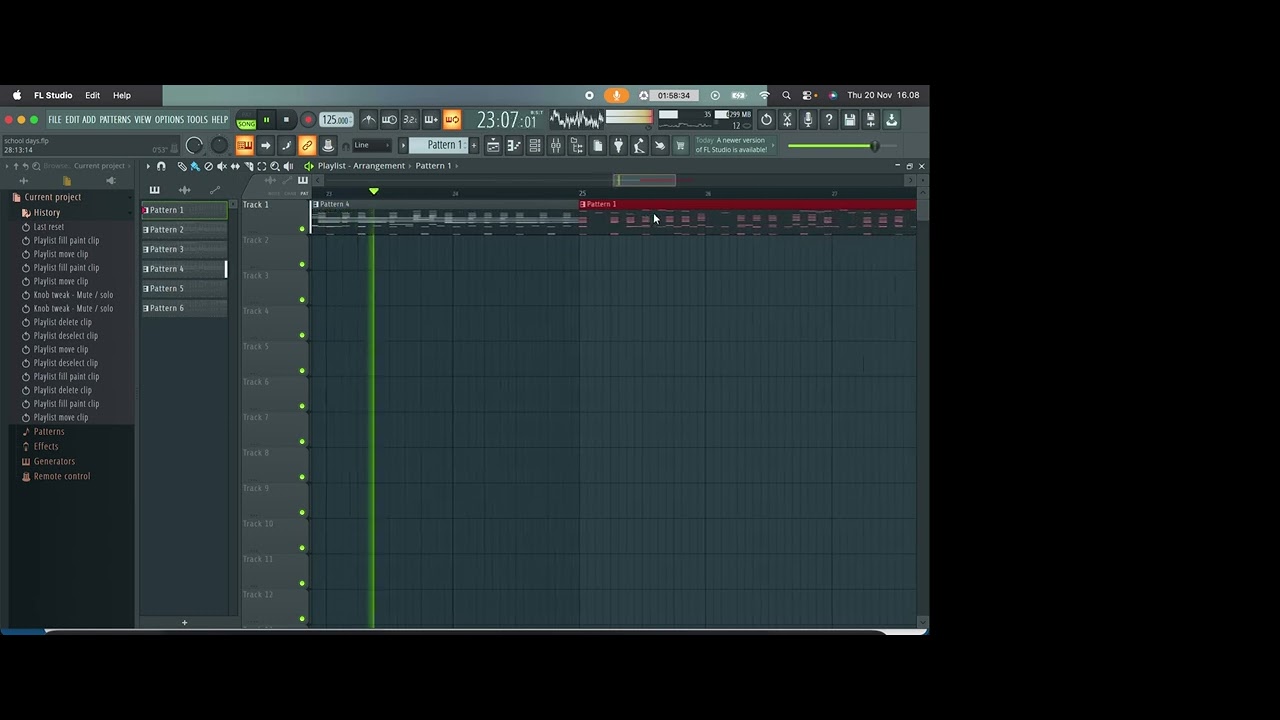This screenshot has height=720, width=1280.
Task: Click the Generators browser entry
Action: coord(54,461)
